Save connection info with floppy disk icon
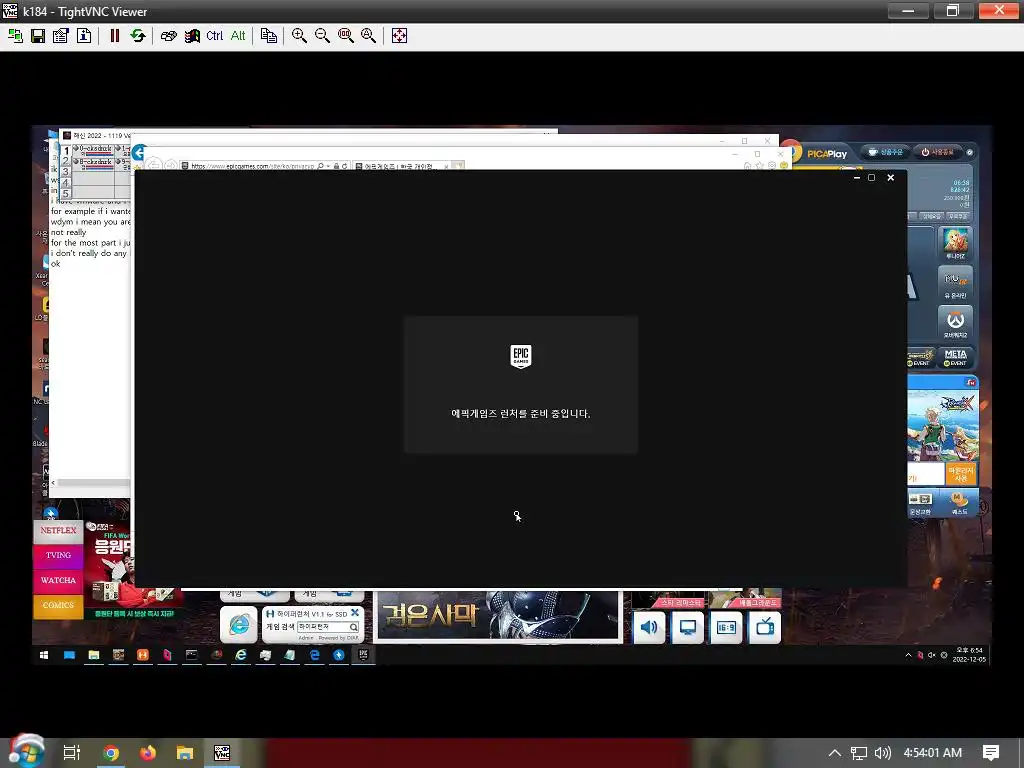 (x=38, y=36)
